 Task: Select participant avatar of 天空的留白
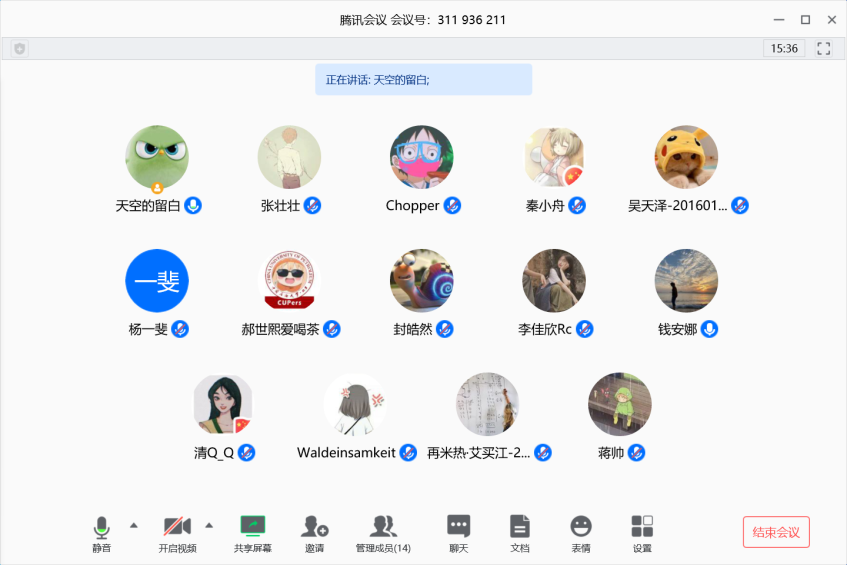(x=157, y=157)
